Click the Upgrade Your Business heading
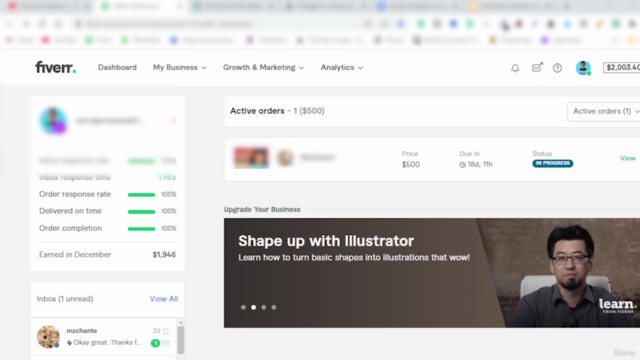 pyautogui.click(x=262, y=209)
